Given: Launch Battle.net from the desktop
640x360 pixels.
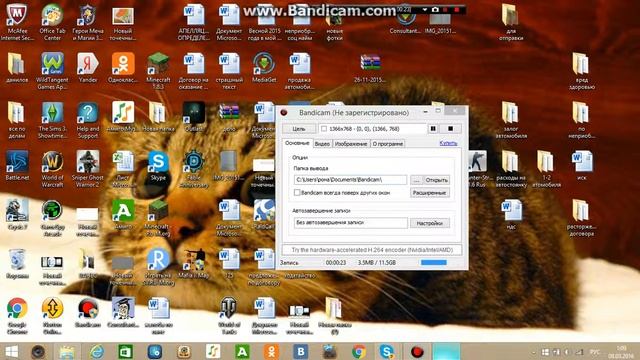Looking at the screenshot, I should pyautogui.click(x=17, y=166).
